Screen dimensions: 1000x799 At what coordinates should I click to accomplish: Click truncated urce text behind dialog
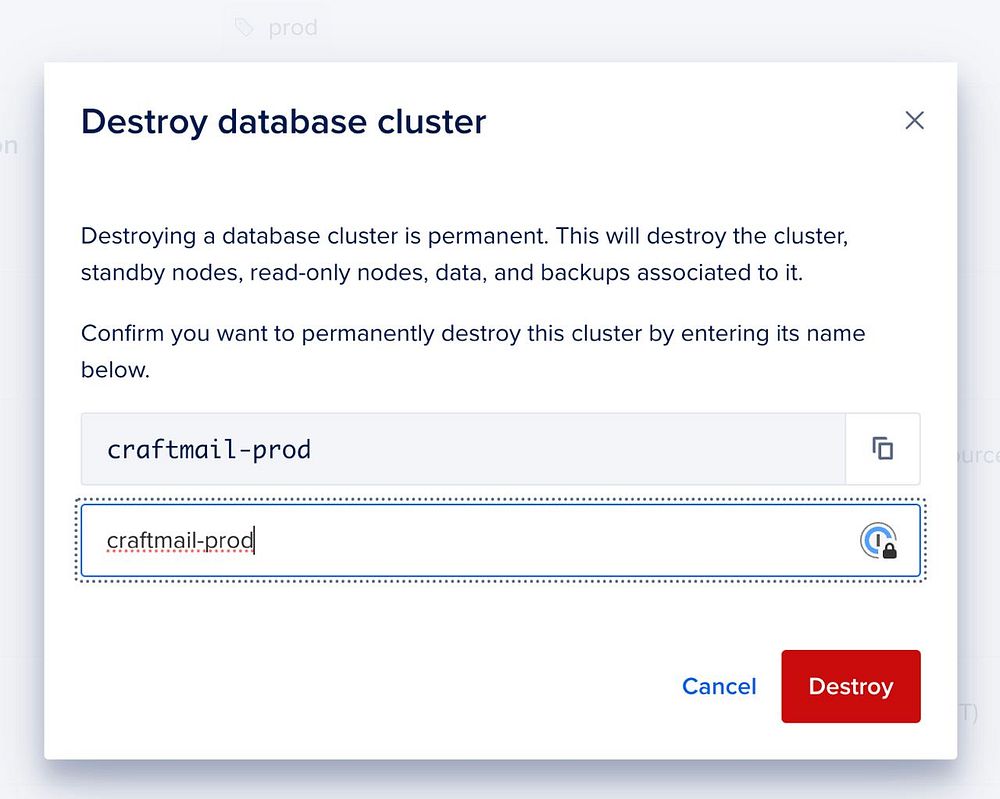tap(979, 455)
